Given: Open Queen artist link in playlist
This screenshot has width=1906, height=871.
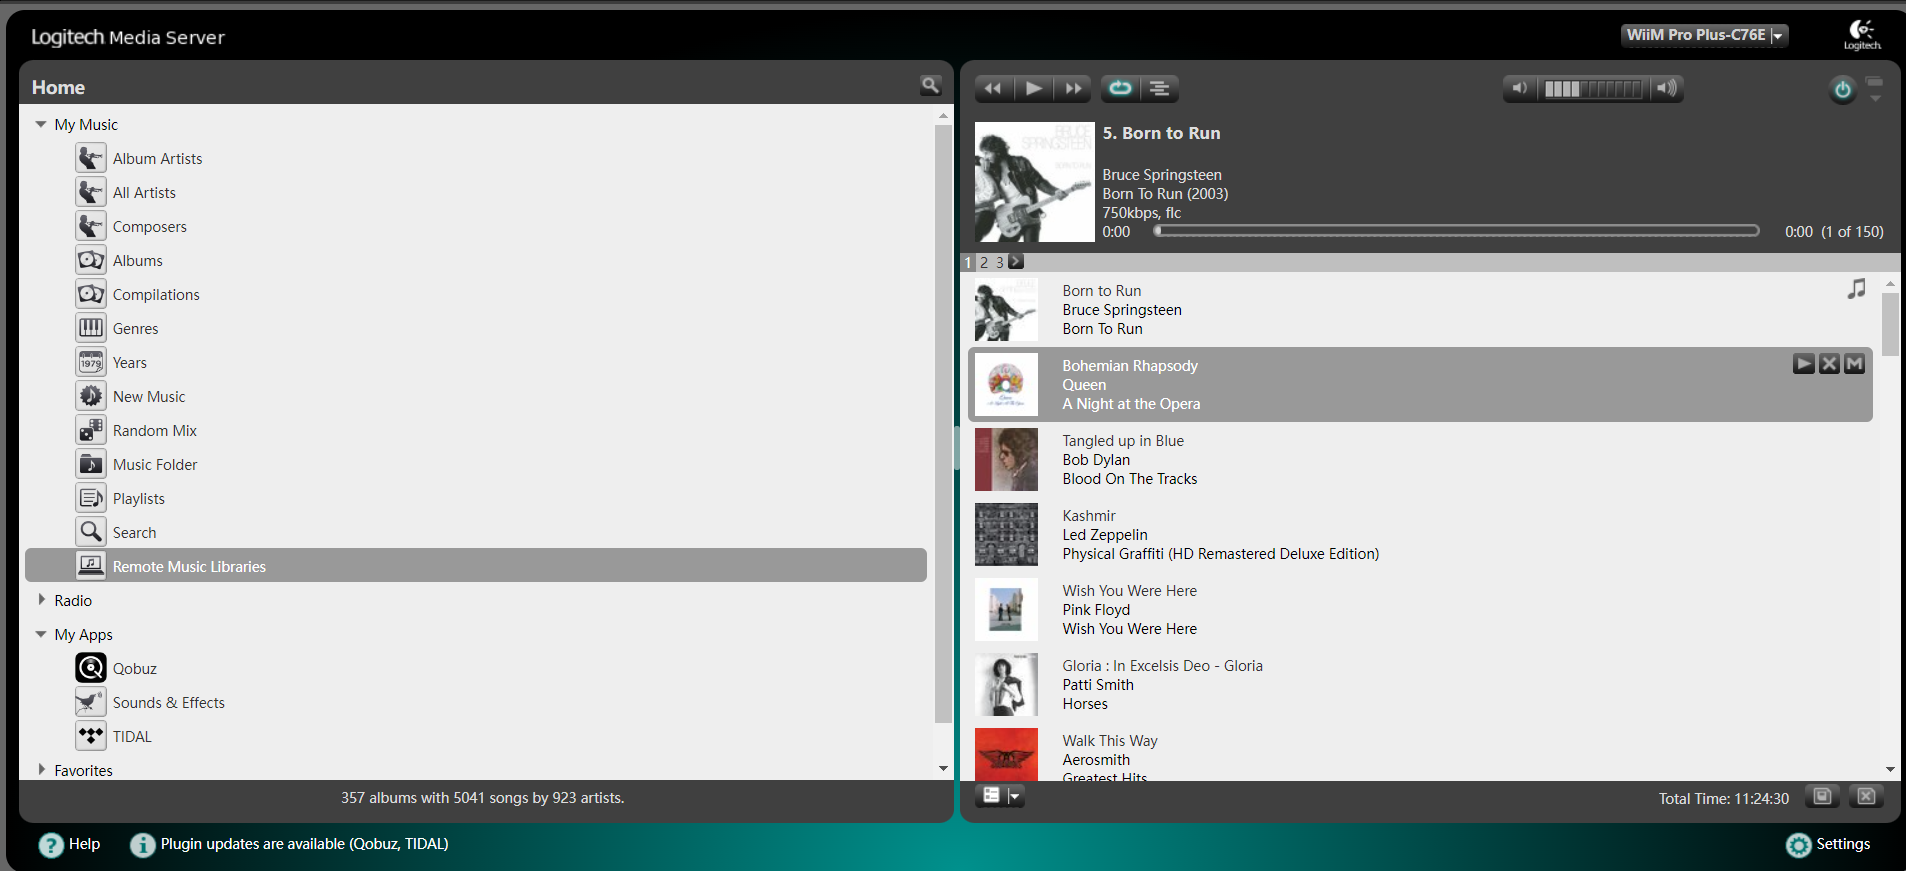Looking at the screenshot, I should [x=1084, y=385].
